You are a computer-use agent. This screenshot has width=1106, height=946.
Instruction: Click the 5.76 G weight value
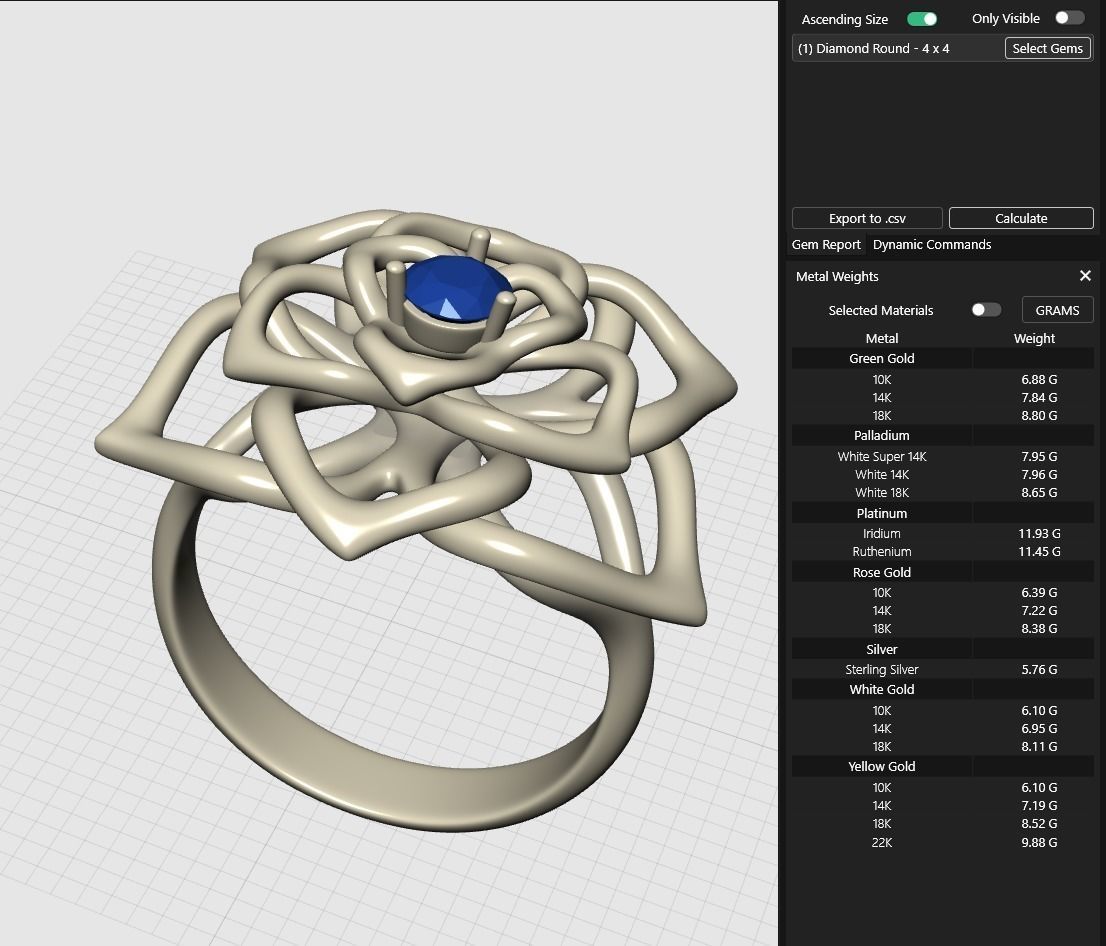point(1039,669)
